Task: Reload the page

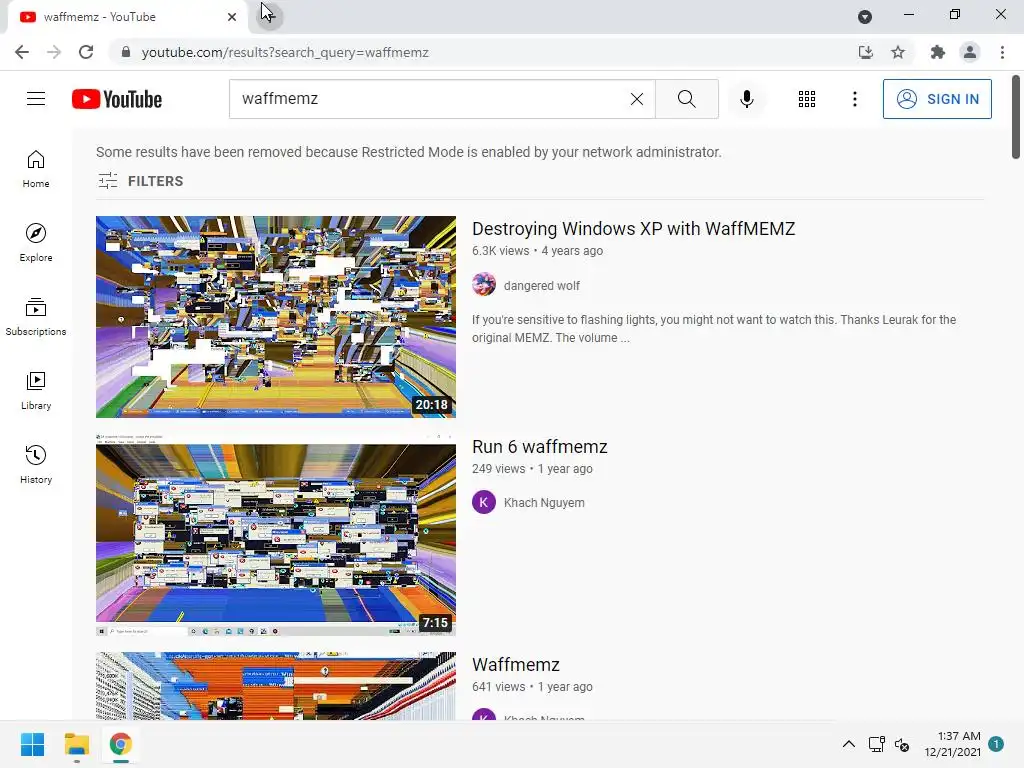Action: click(x=86, y=52)
